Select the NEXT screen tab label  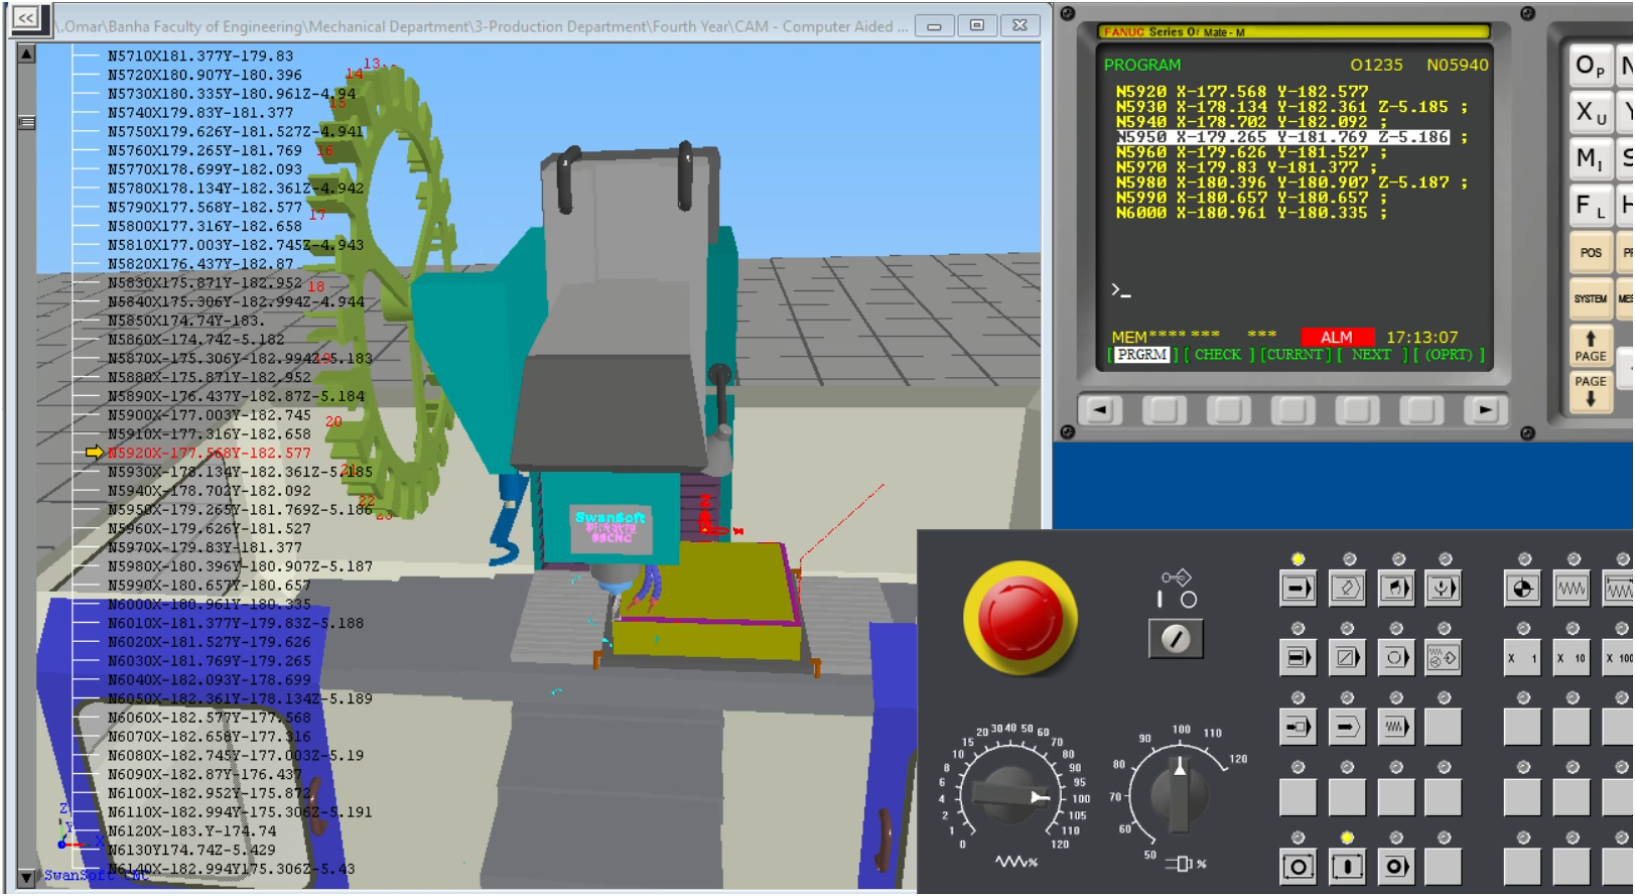point(1371,354)
